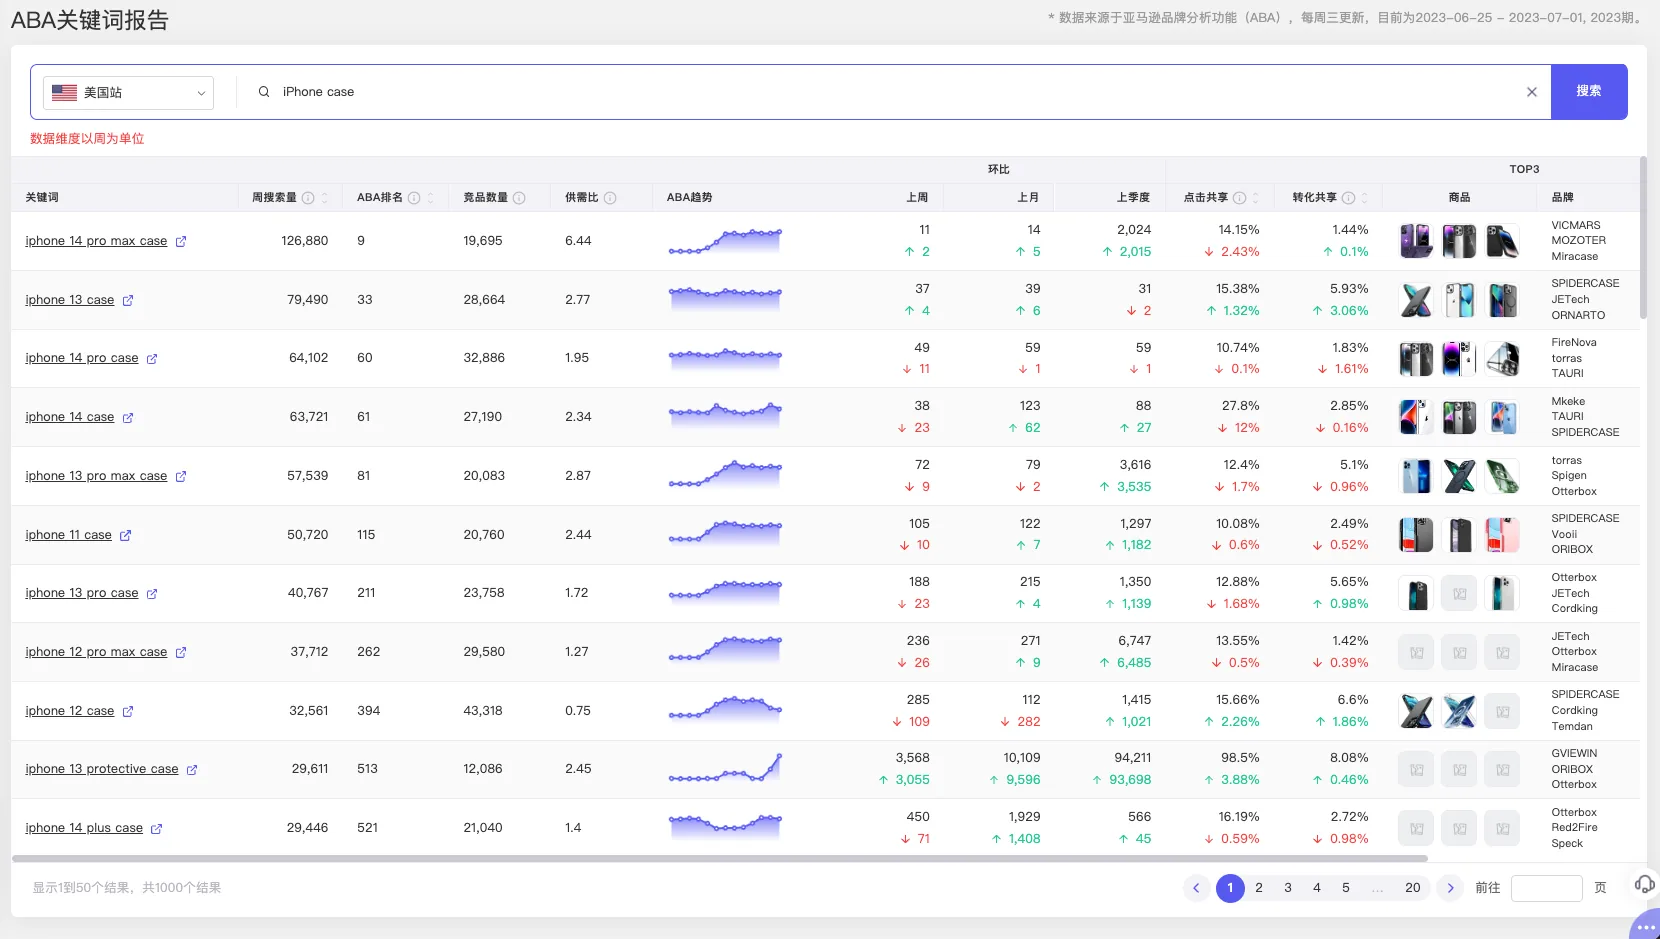
Task: Show info tooltip for 周搜索量 column
Action: tap(308, 198)
